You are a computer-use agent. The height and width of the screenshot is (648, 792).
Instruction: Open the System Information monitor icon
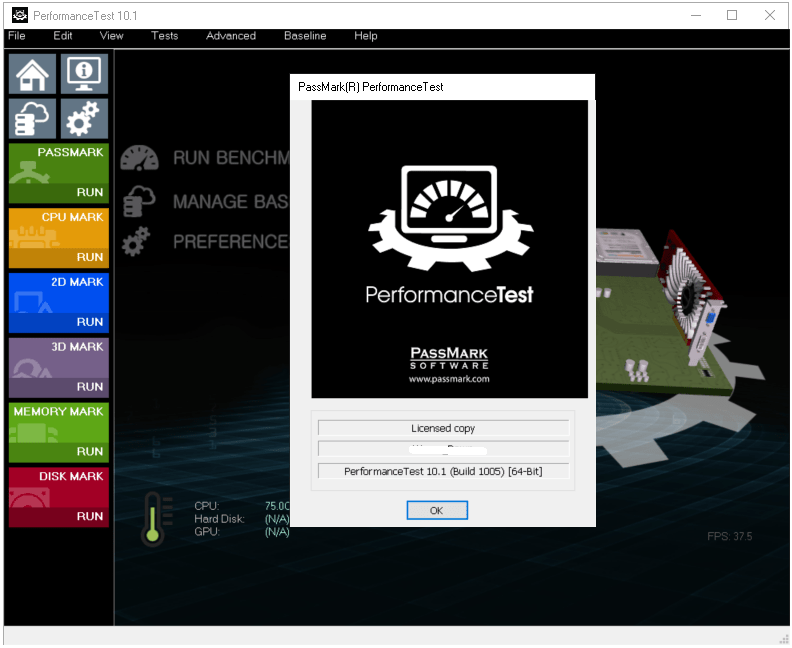pyautogui.click(x=84, y=74)
